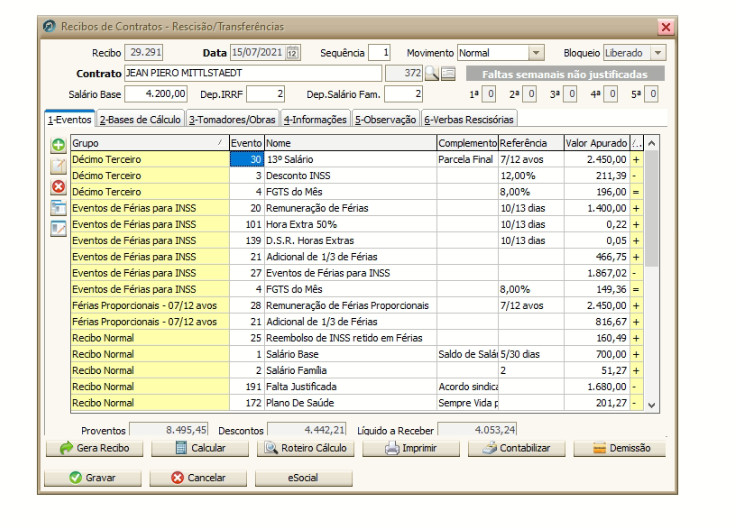737x529 pixels.
Task: Click the Contrato name field
Action: click(x=253, y=73)
